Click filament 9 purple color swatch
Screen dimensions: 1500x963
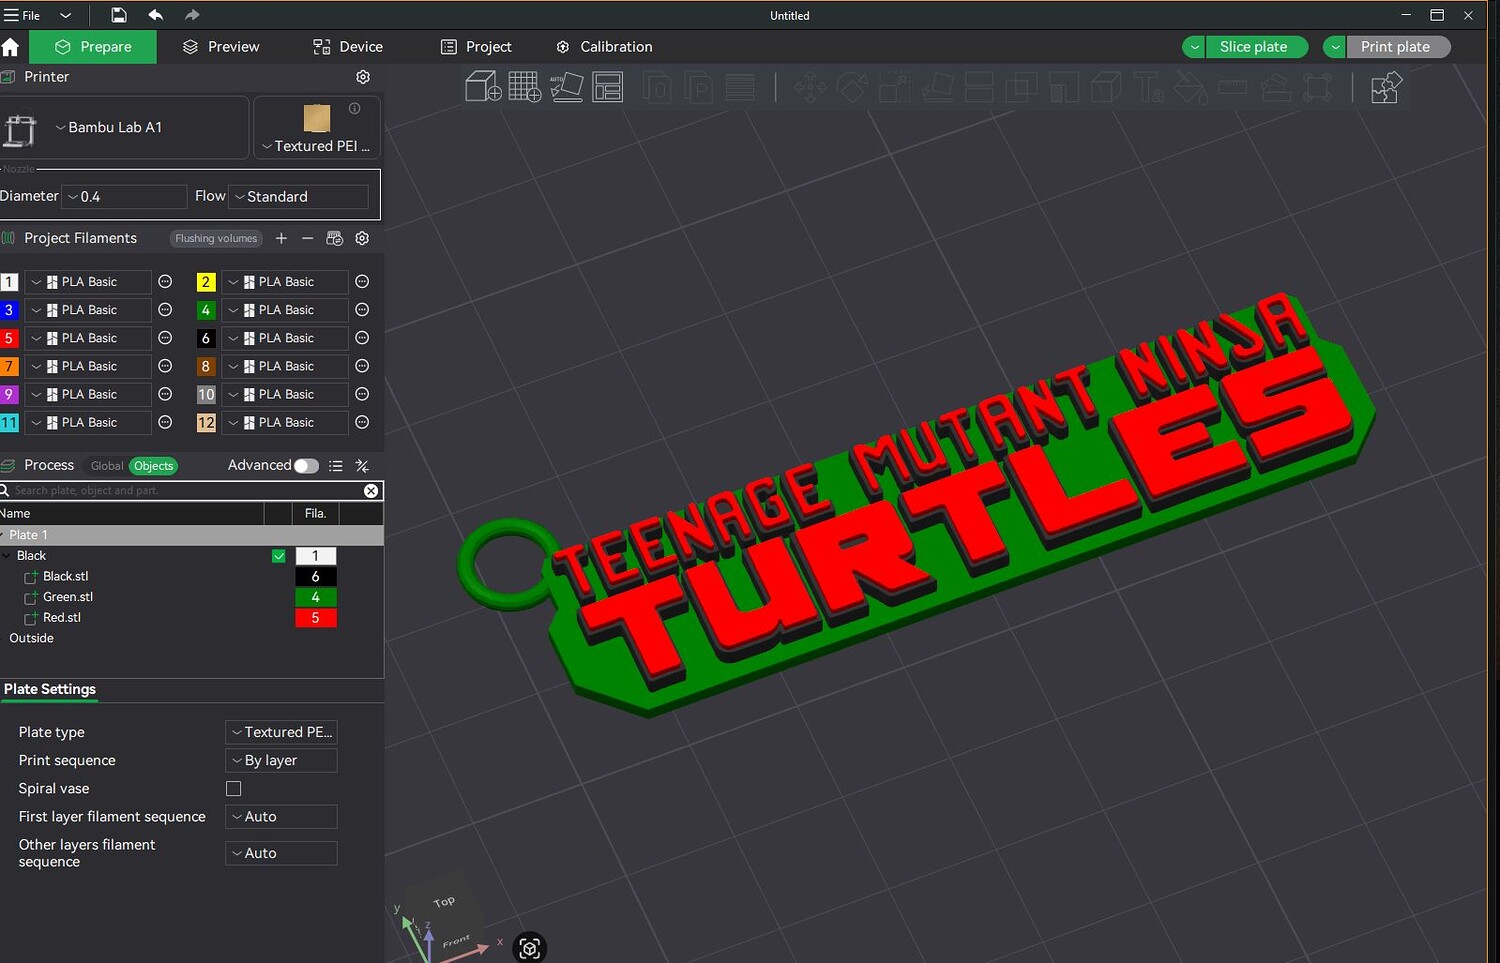pyautogui.click(x=9, y=394)
